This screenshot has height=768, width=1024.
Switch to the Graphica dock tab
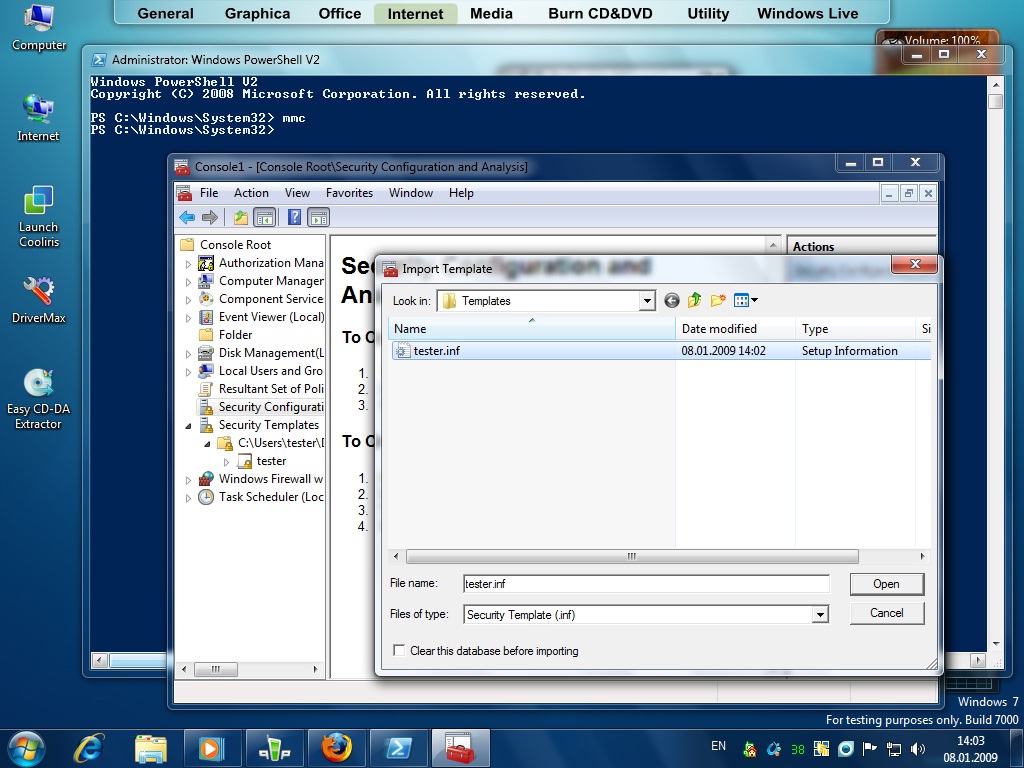click(x=257, y=14)
